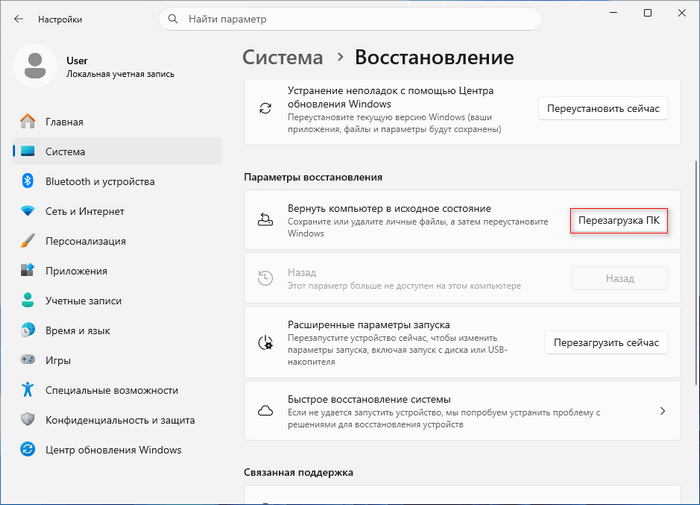This screenshot has height=505, width=700.
Task: Click the Wi-Fi icon for Сеть и Интернет
Action: coord(28,211)
